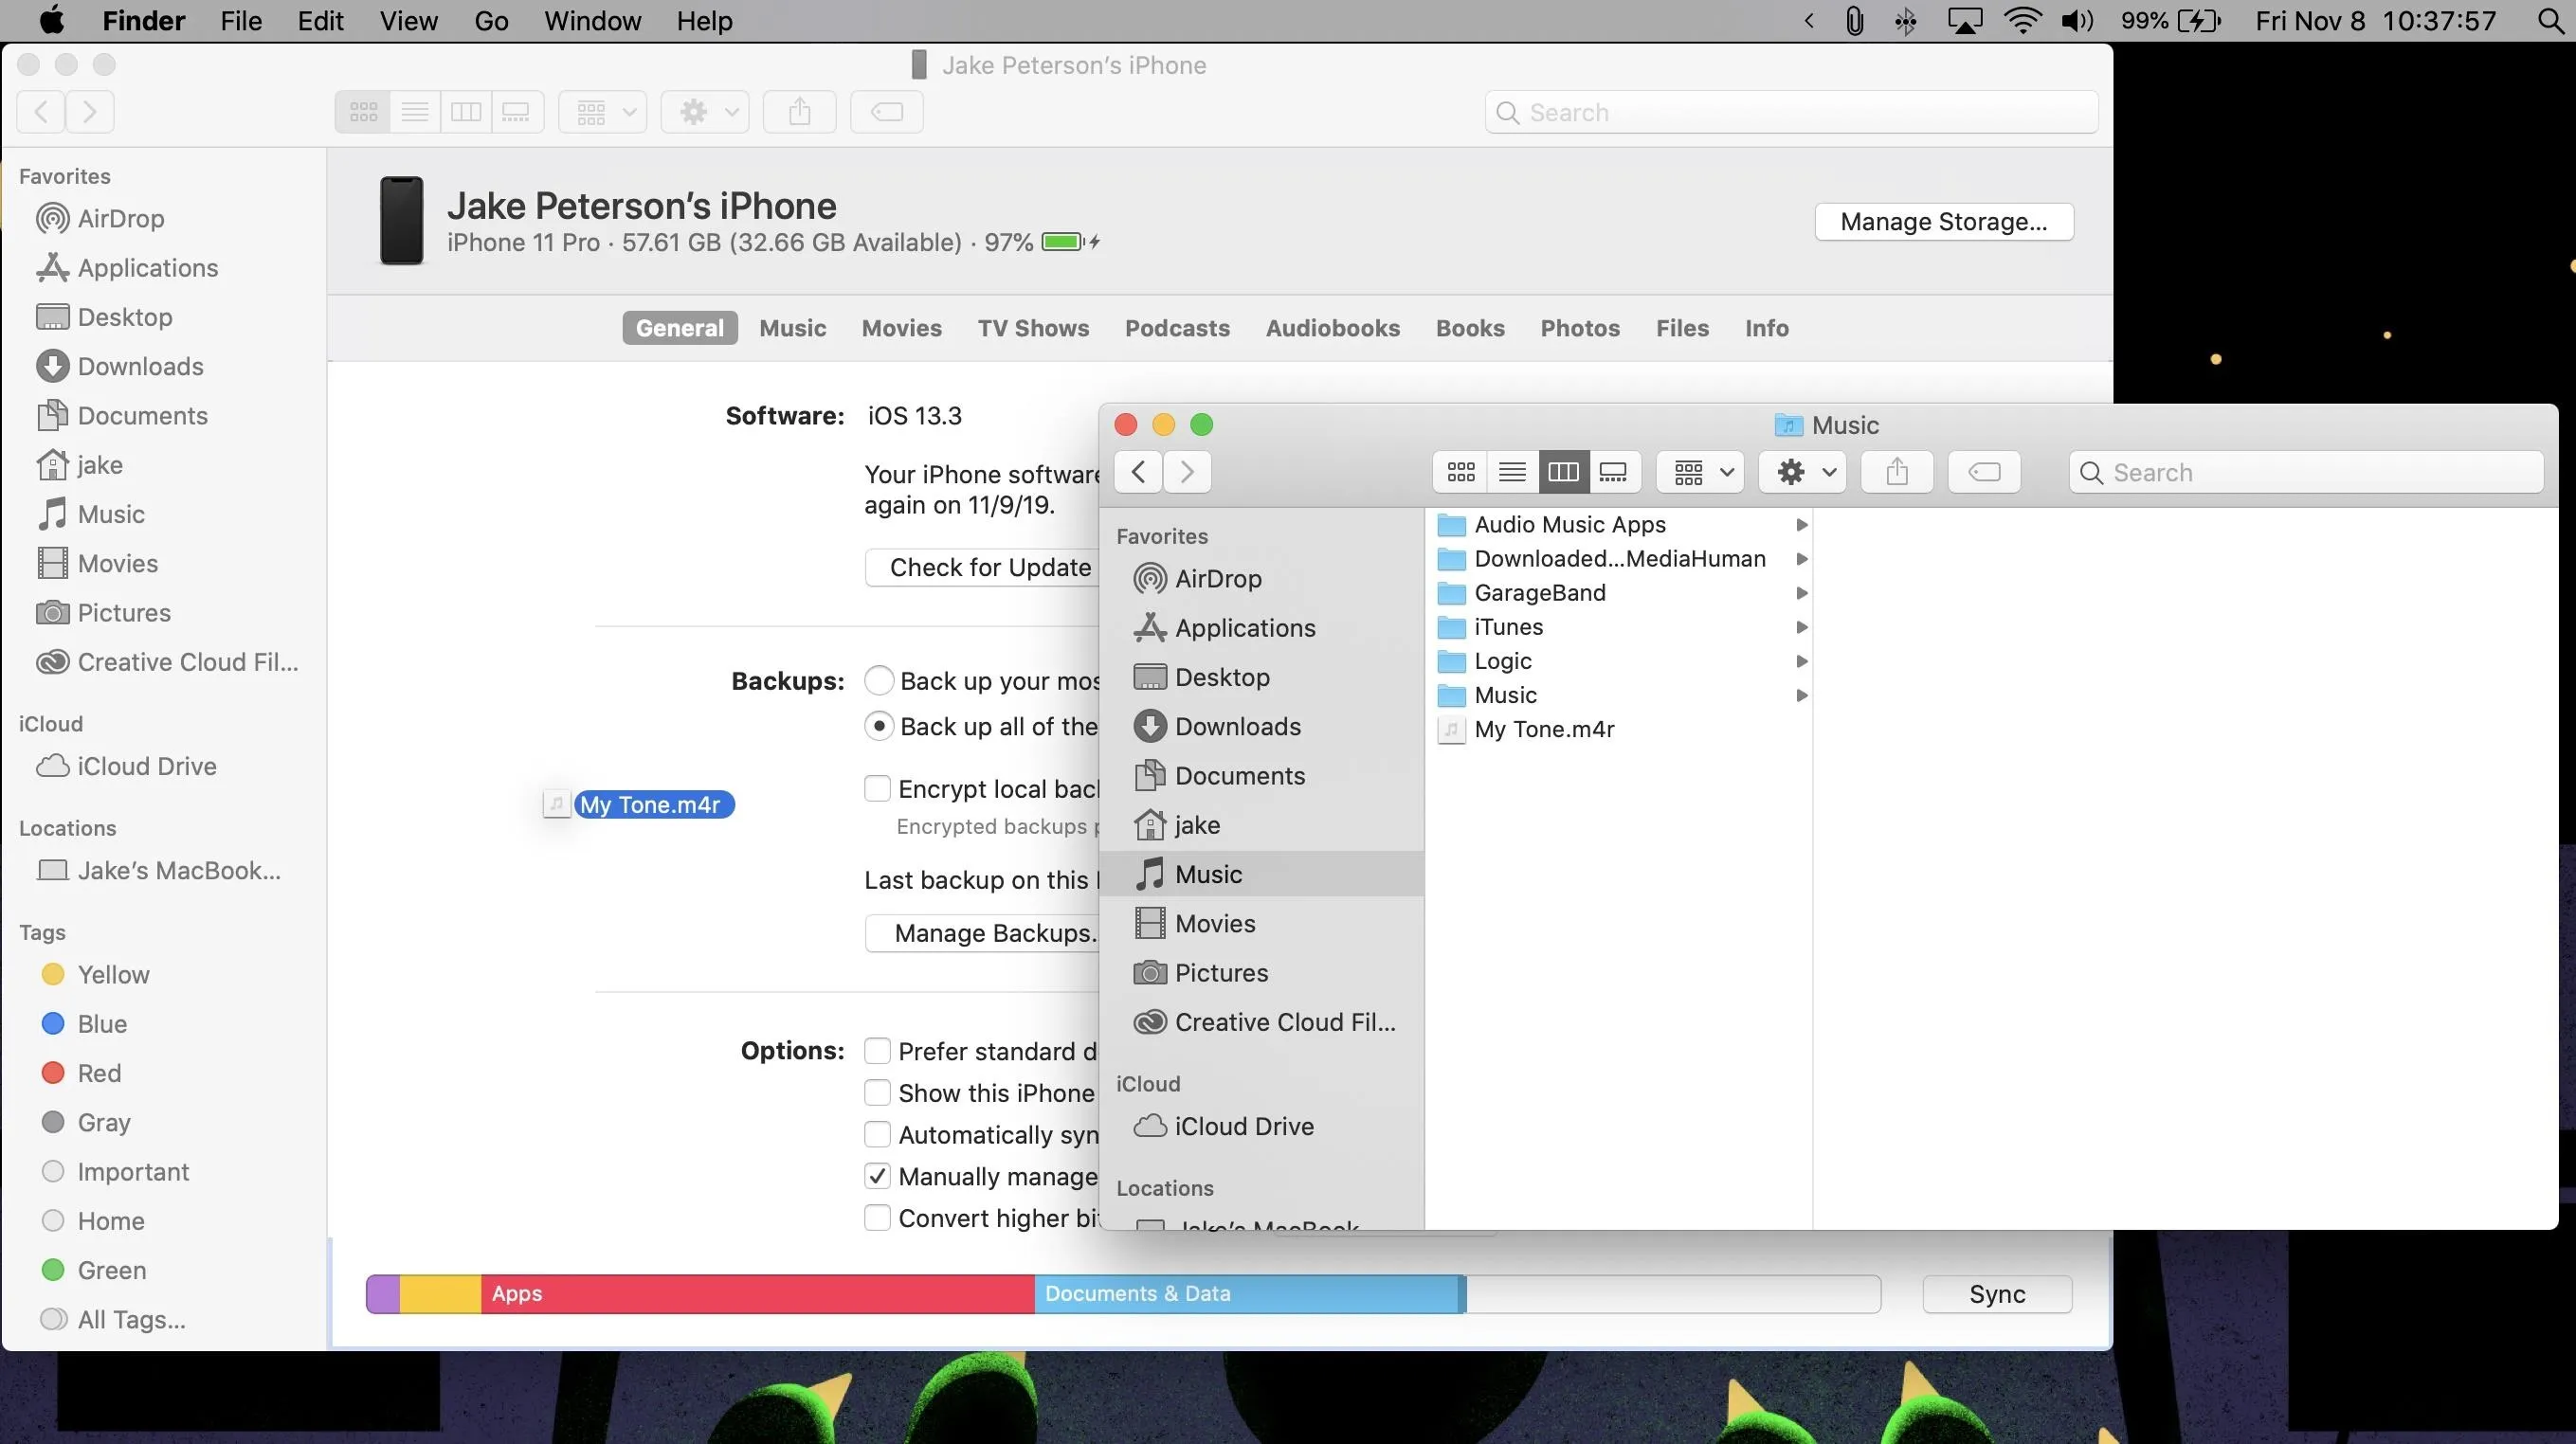Open Movies in Music window sidebar
The height and width of the screenshot is (1444, 2576).
[1195, 924]
